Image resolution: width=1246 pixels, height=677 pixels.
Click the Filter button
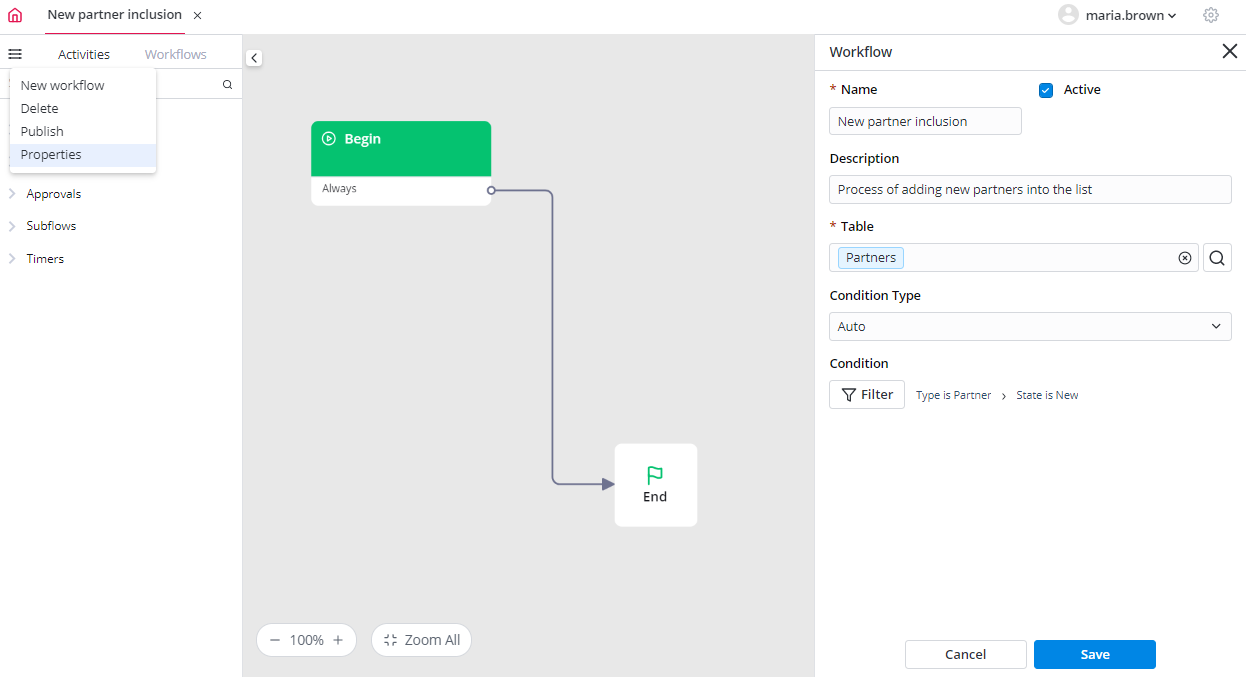coord(867,394)
